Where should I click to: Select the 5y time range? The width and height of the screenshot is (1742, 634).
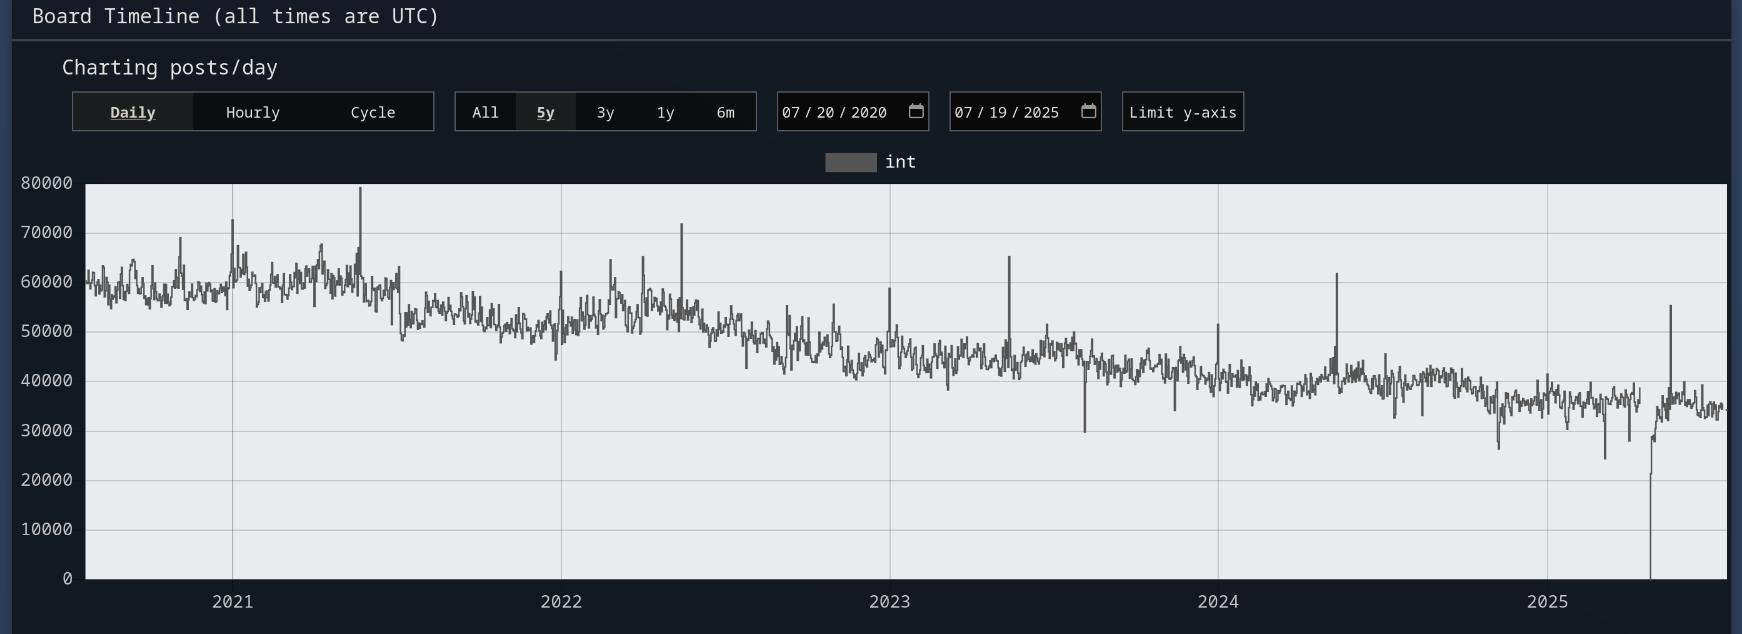pyautogui.click(x=546, y=112)
